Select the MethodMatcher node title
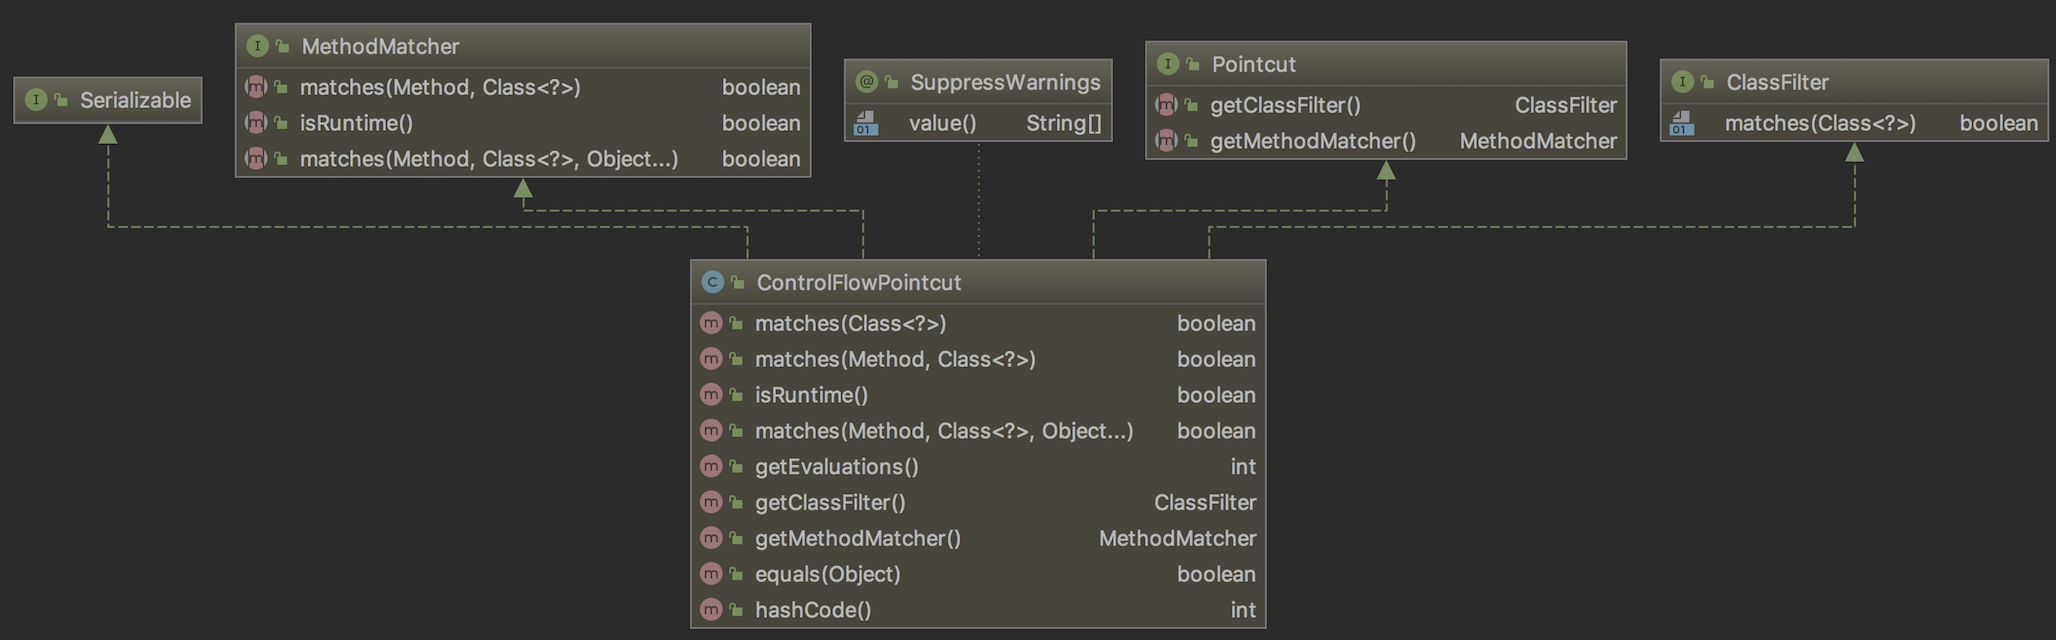This screenshot has width=2056, height=640. pyautogui.click(x=380, y=46)
